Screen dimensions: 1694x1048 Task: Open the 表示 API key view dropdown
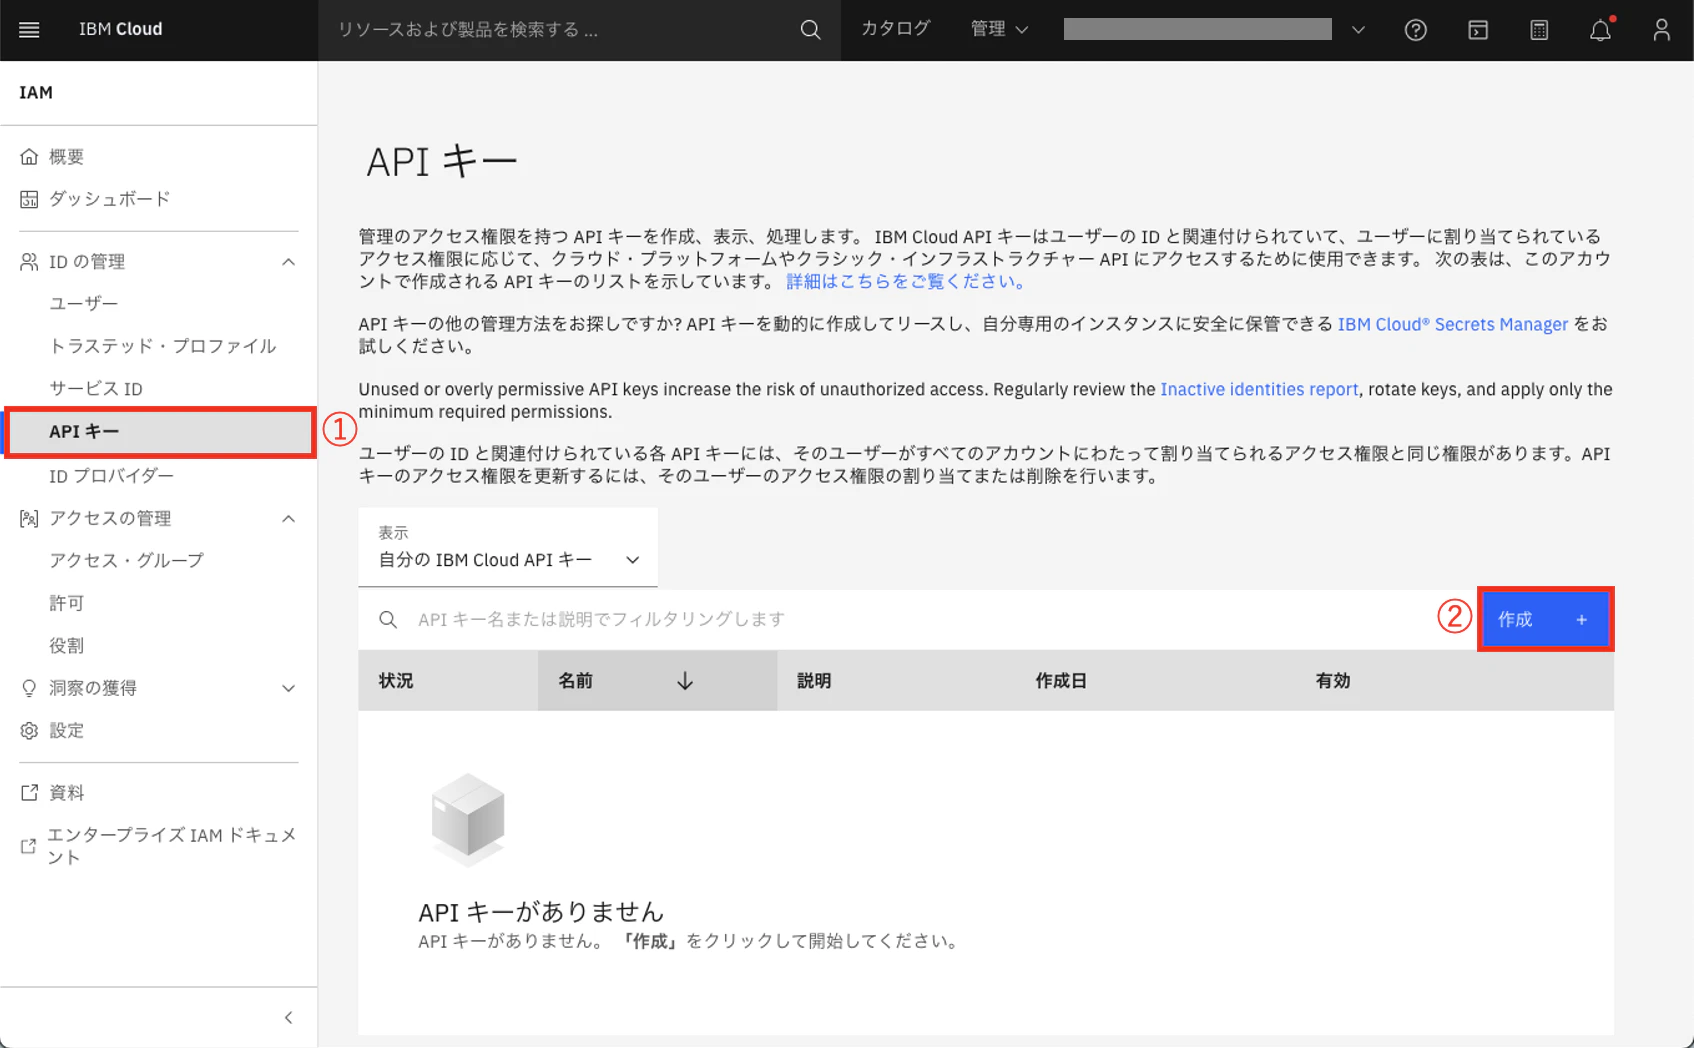click(508, 547)
